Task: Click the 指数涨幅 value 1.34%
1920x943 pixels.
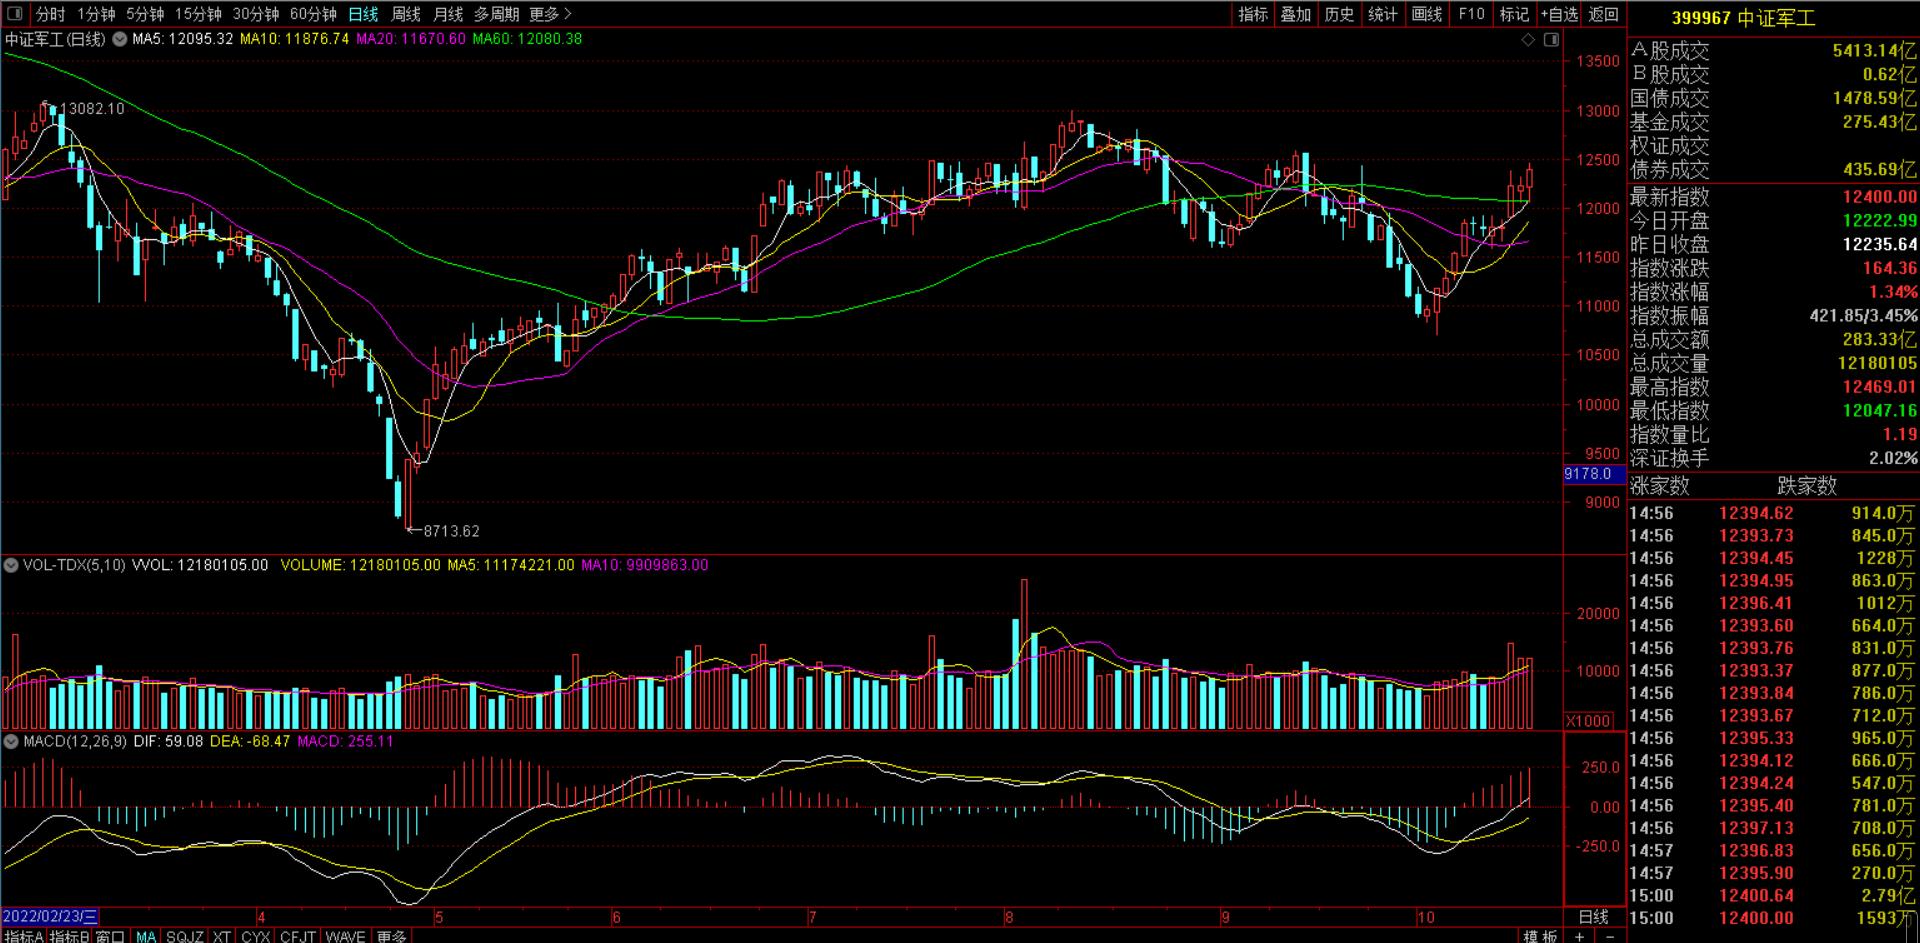Action: click(x=1893, y=292)
